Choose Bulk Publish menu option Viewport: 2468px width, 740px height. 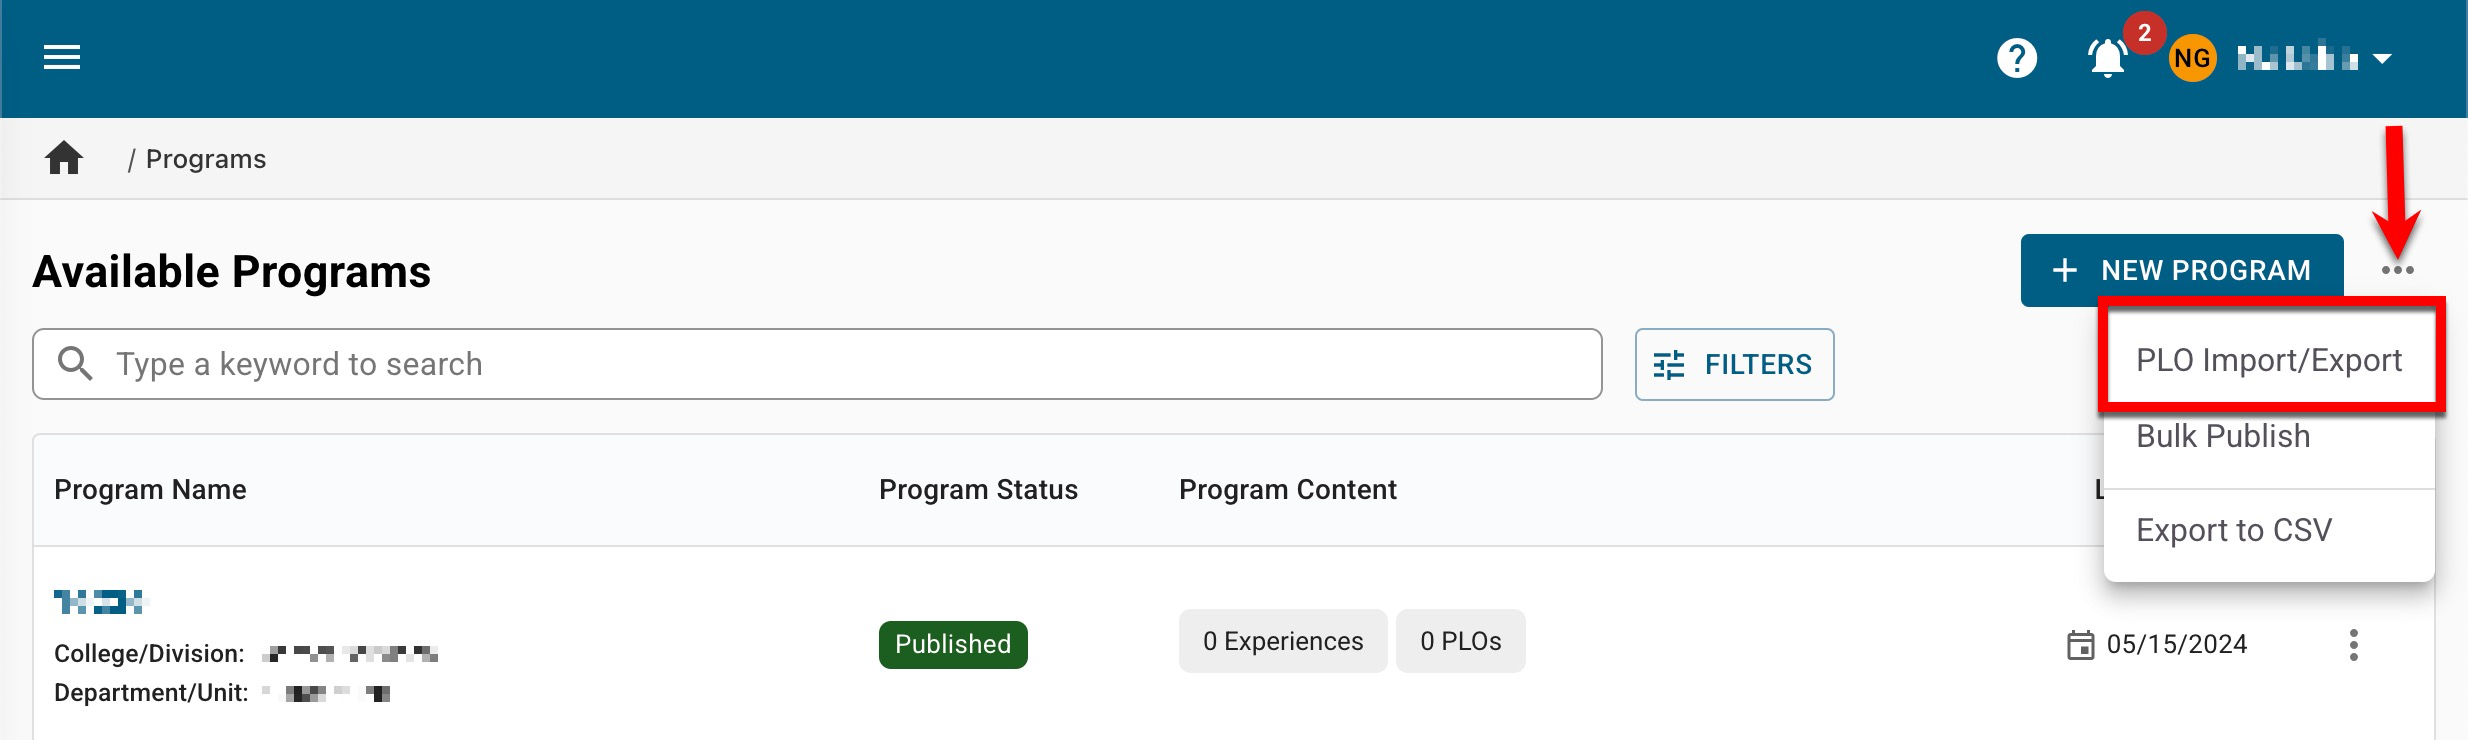pyautogui.click(x=2223, y=436)
